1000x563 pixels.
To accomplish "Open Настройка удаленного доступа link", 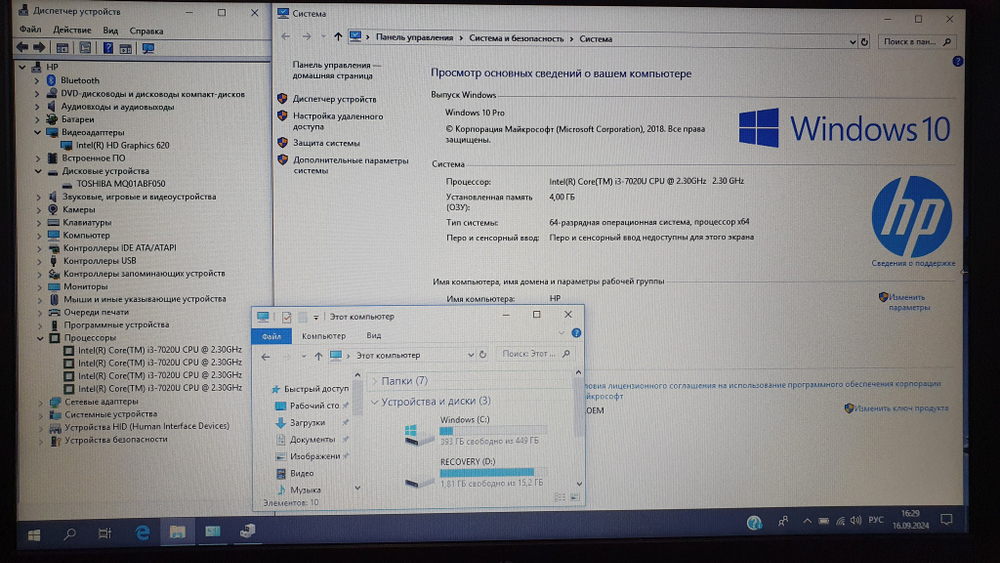I will coord(338,121).
